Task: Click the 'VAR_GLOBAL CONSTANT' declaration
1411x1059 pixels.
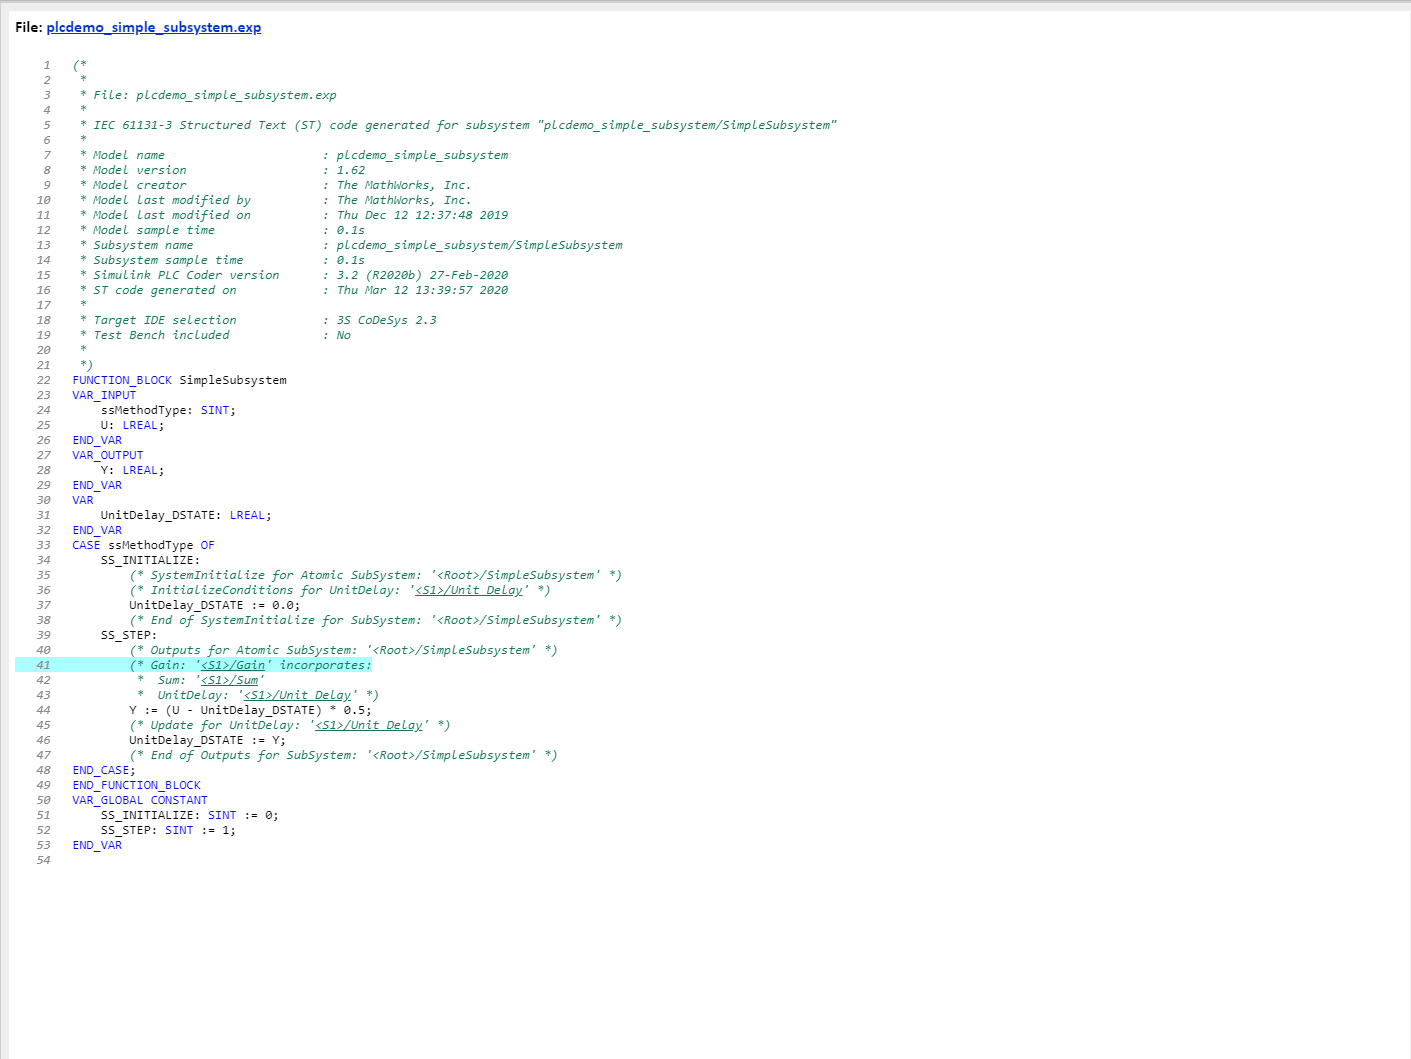Action: click(x=140, y=800)
